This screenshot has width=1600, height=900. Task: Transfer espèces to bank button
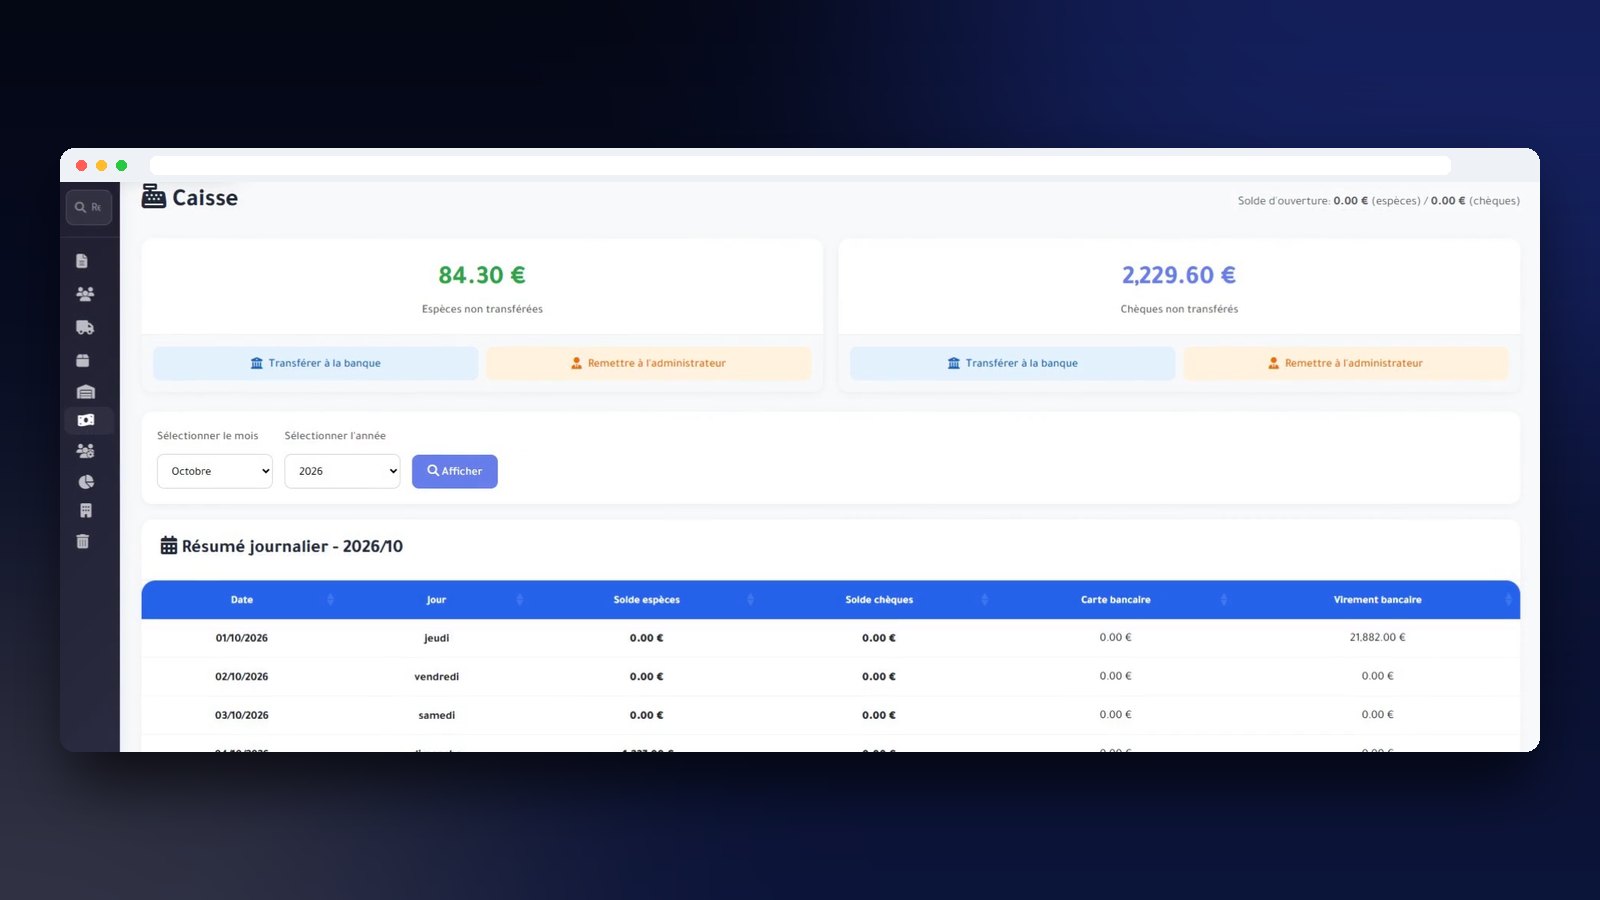click(315, 363)
